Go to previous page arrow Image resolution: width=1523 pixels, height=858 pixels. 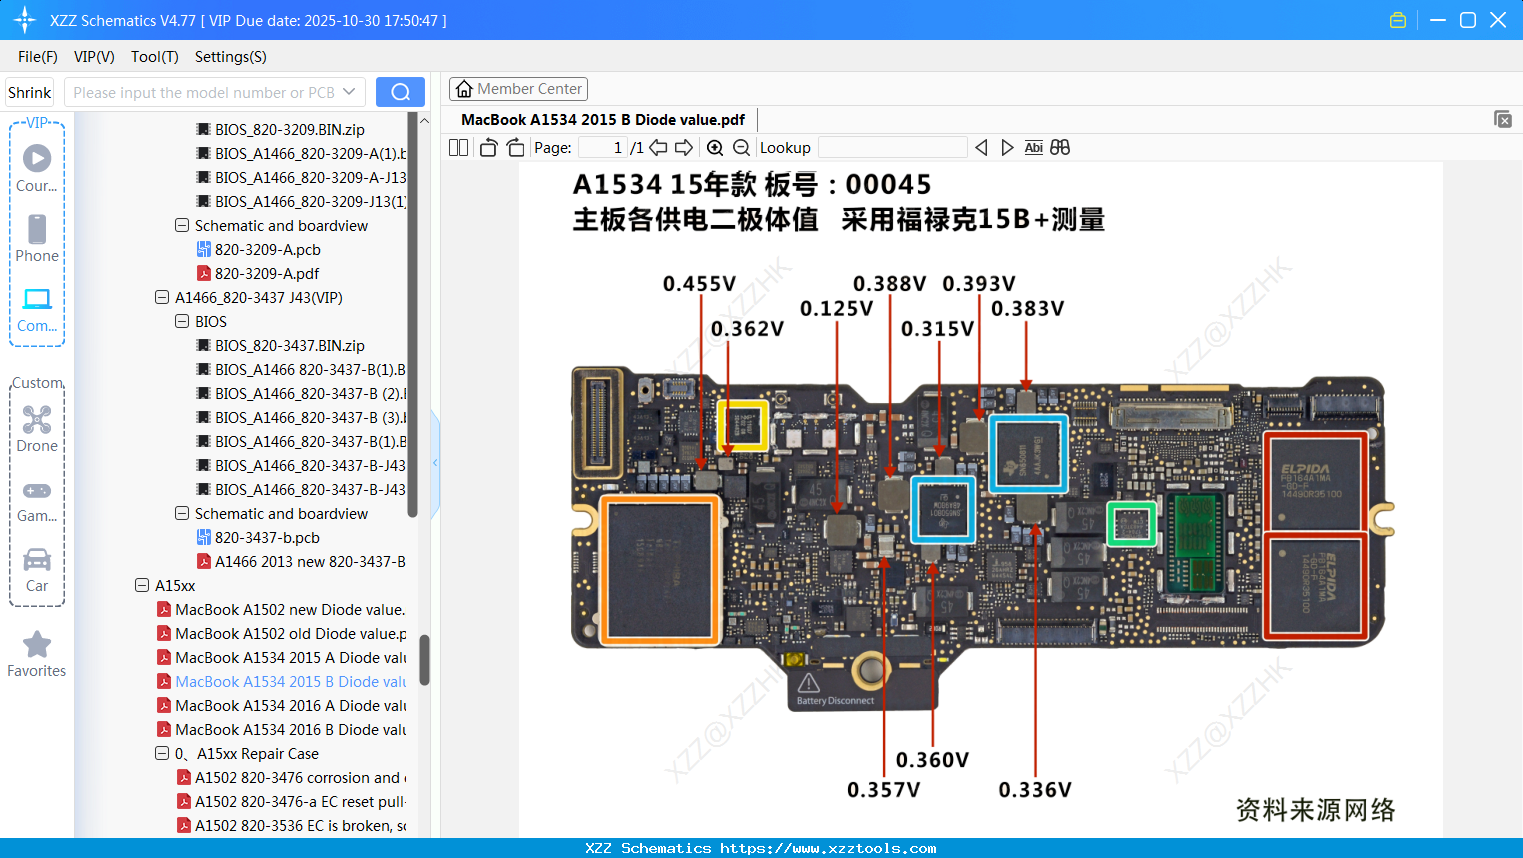pyautogui.click(x=658, y=148)
